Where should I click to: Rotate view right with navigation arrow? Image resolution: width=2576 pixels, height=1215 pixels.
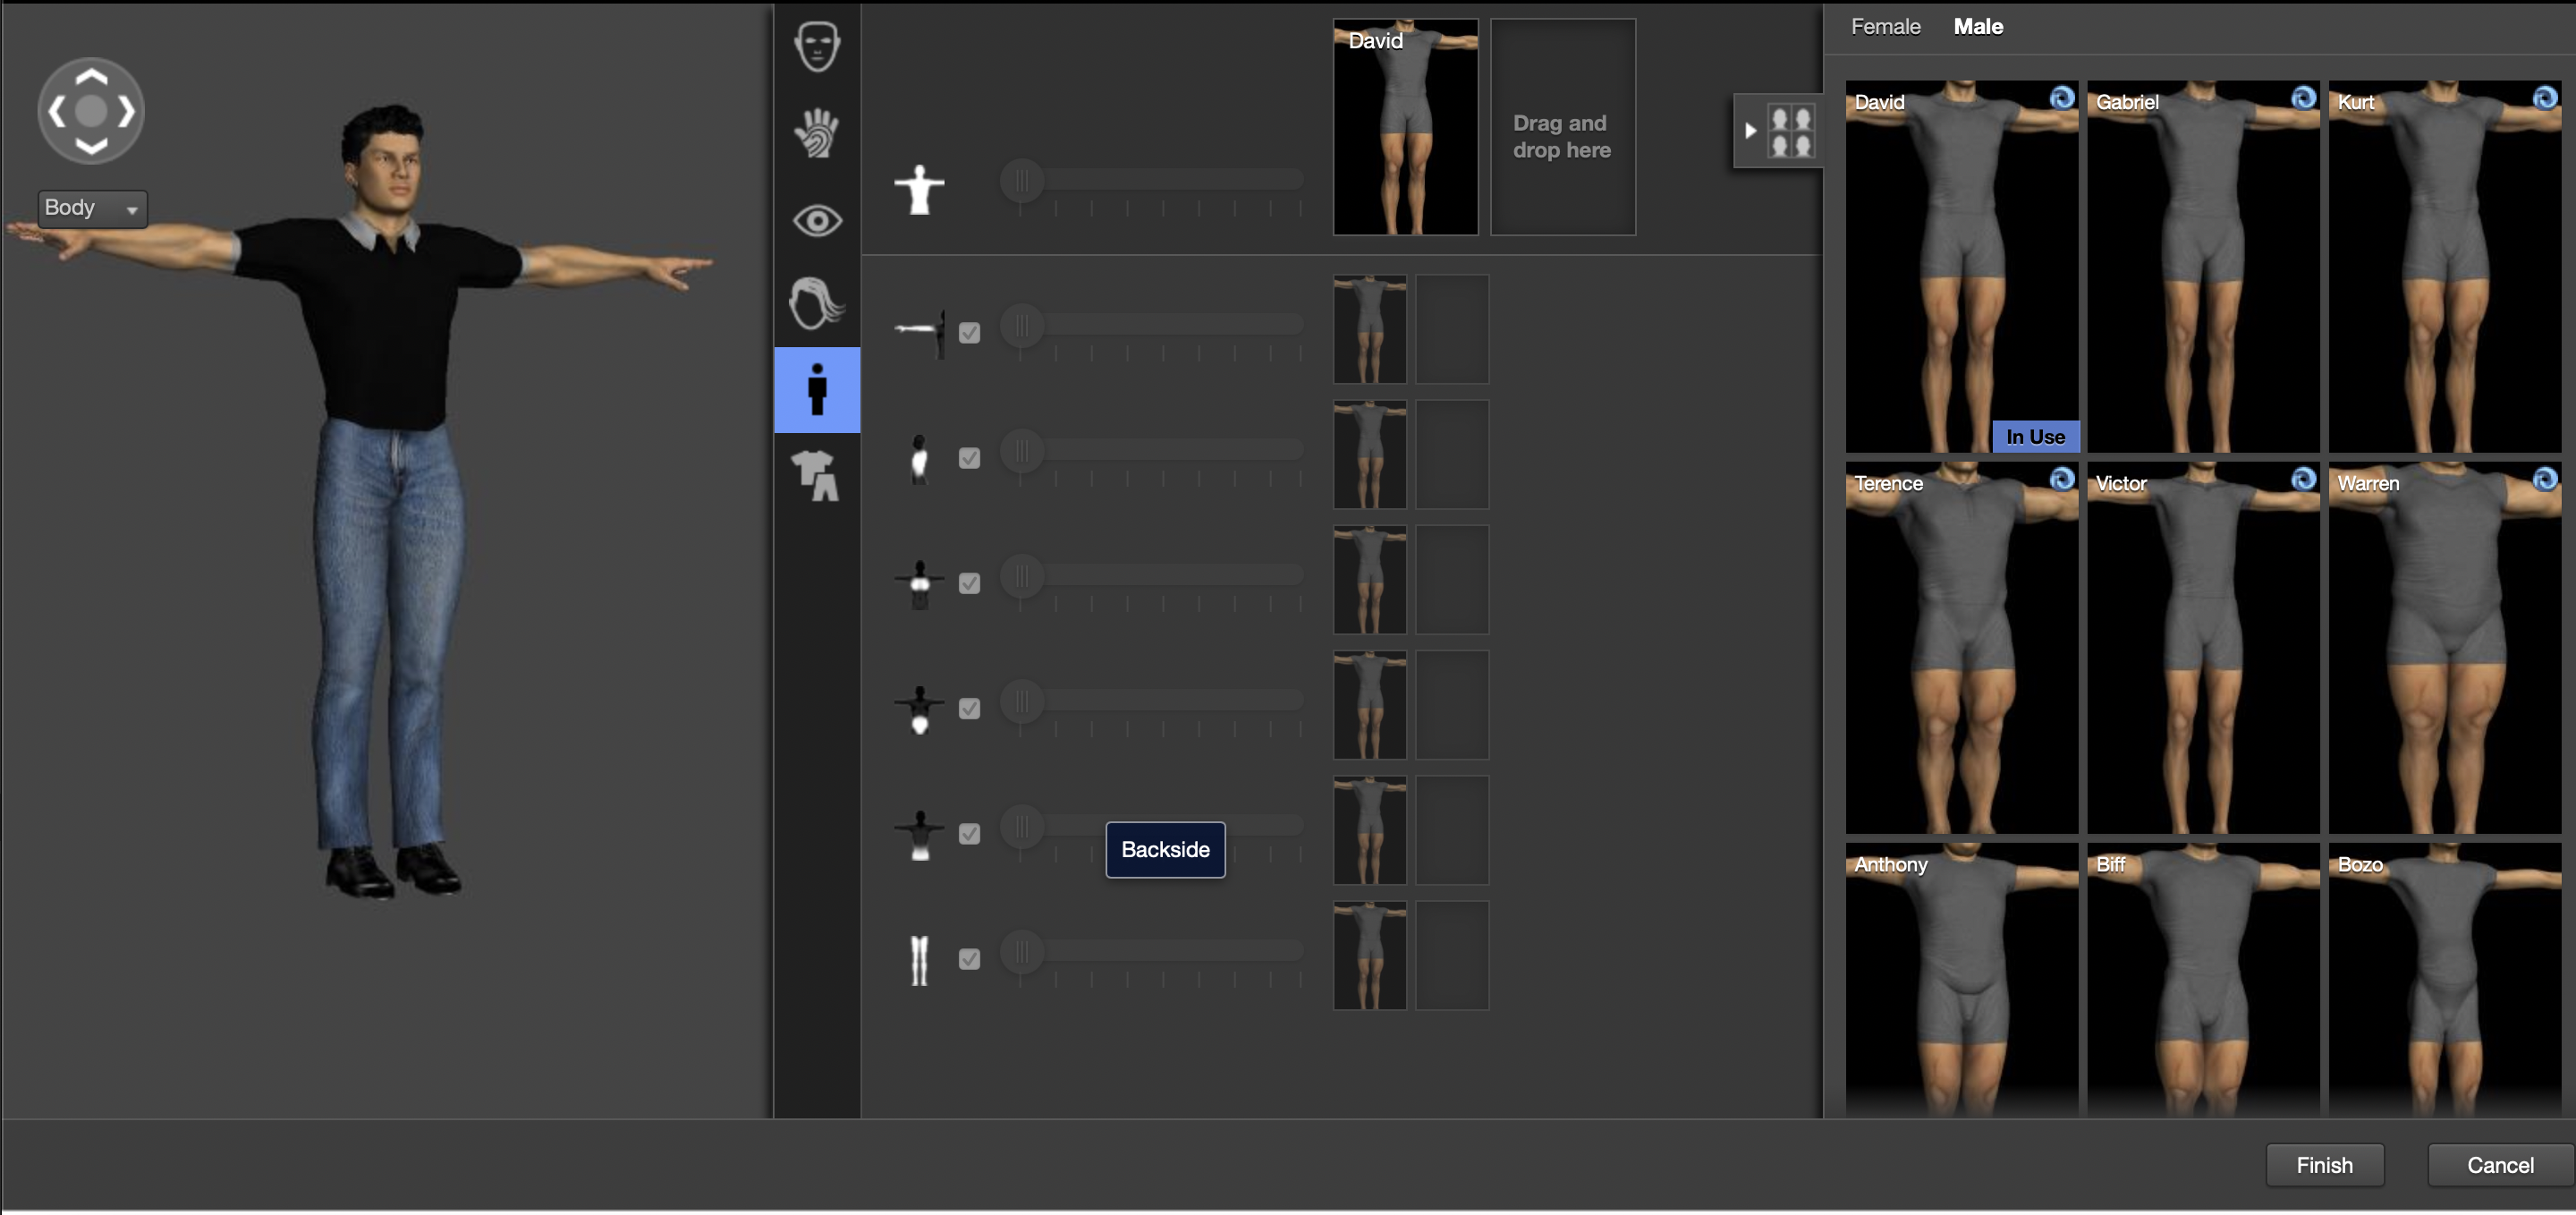pos(126,111)
